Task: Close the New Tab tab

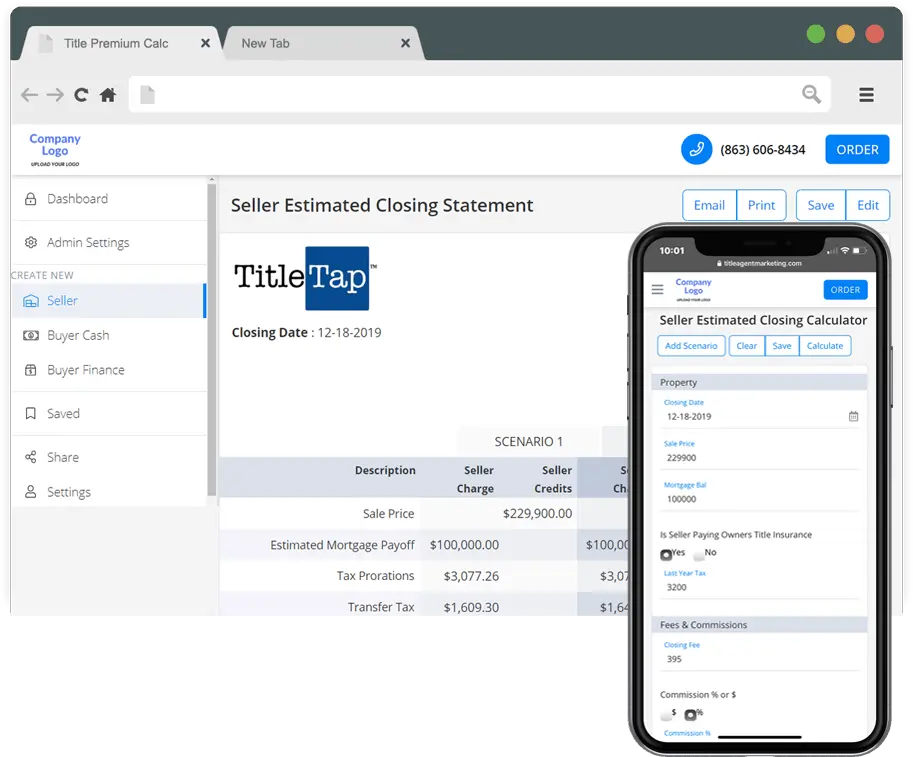Action: [406, 43]
